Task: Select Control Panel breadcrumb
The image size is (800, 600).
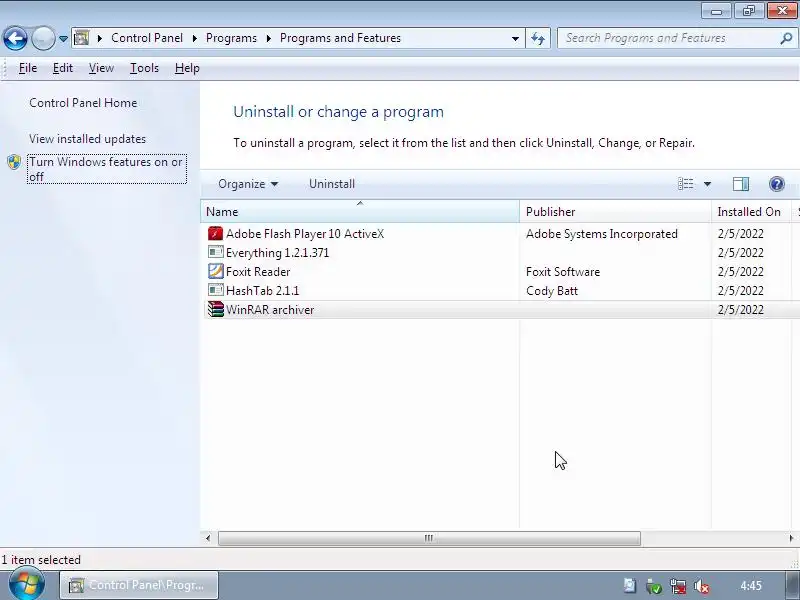Action: pos(147,38)
